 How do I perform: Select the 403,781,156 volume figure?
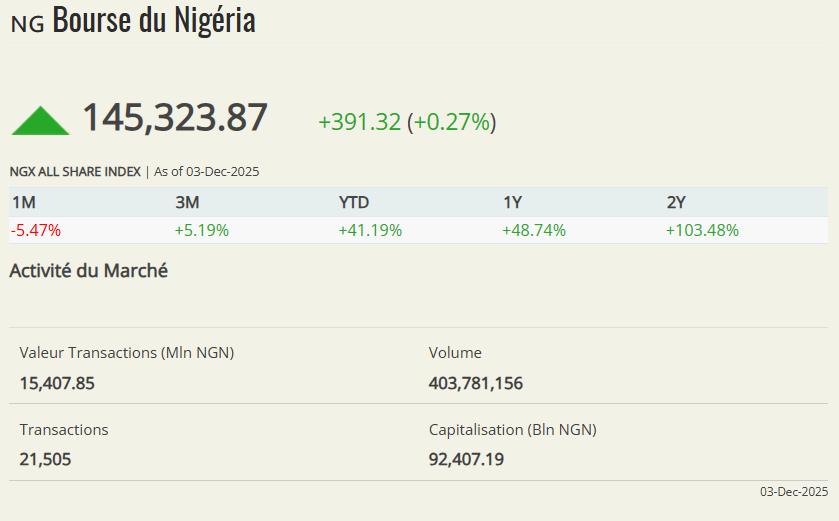pos(476,383)
